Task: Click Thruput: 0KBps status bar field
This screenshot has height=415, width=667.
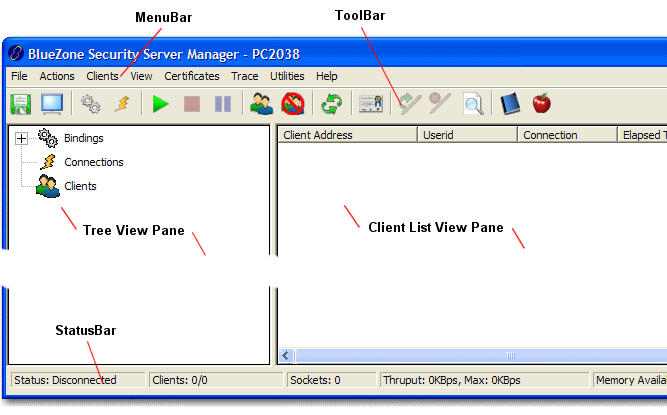Action: (x=485, y=380)
